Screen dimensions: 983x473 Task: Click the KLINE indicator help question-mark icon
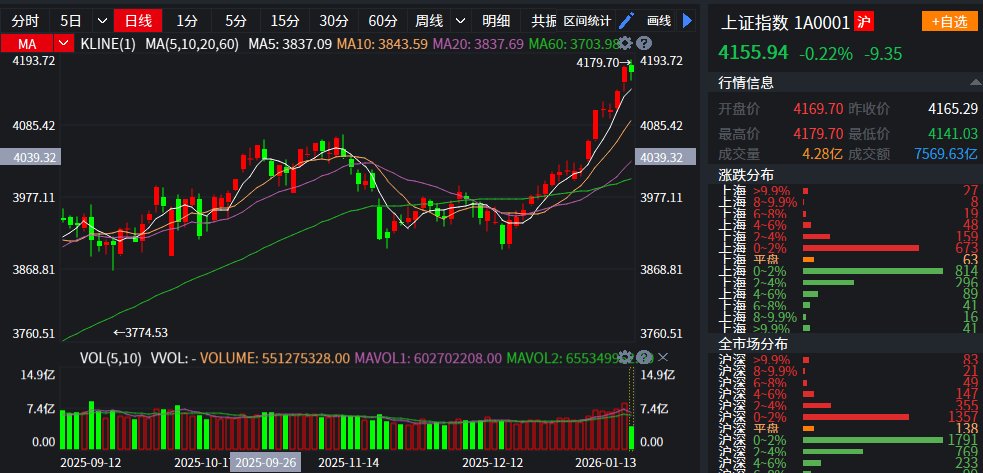click(643, 43)
